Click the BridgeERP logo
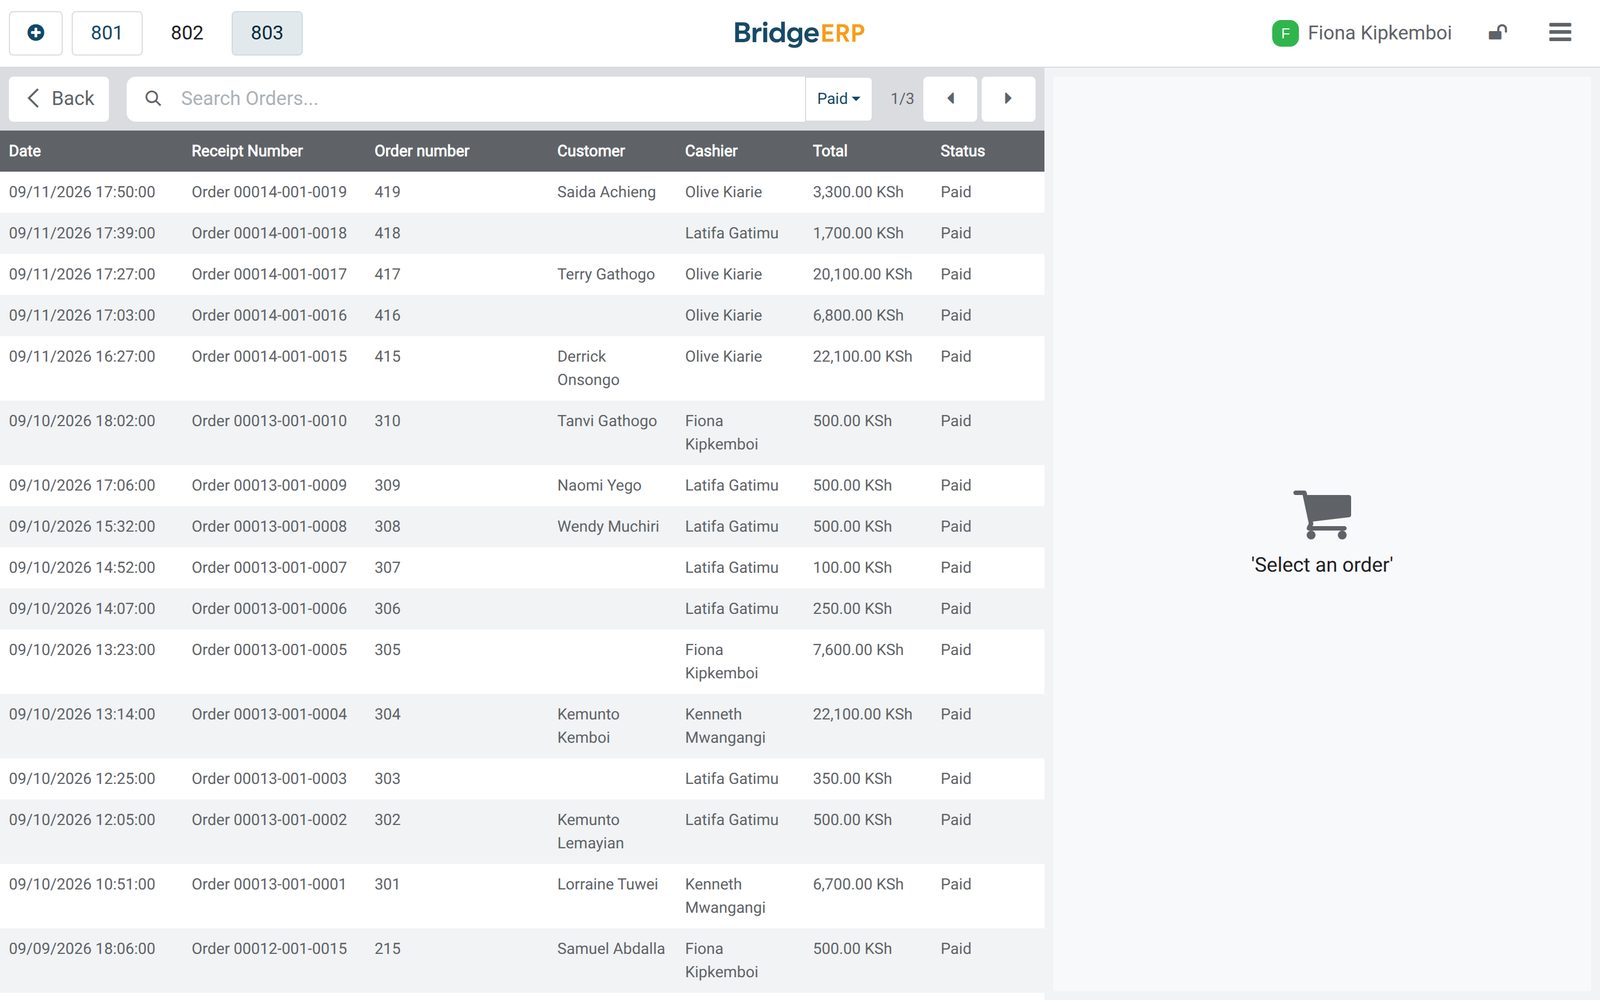The image size is (1600, 1000). coord(799,33)
